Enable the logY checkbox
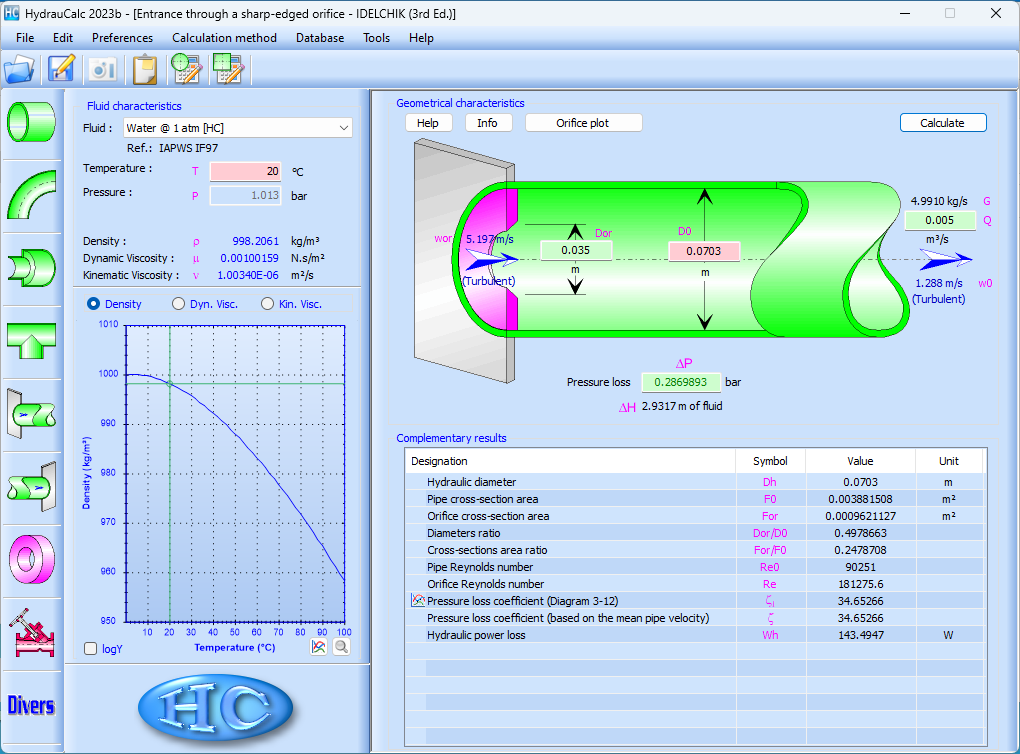The height and width of the screenshot is (754, 1020). point(91,649)
